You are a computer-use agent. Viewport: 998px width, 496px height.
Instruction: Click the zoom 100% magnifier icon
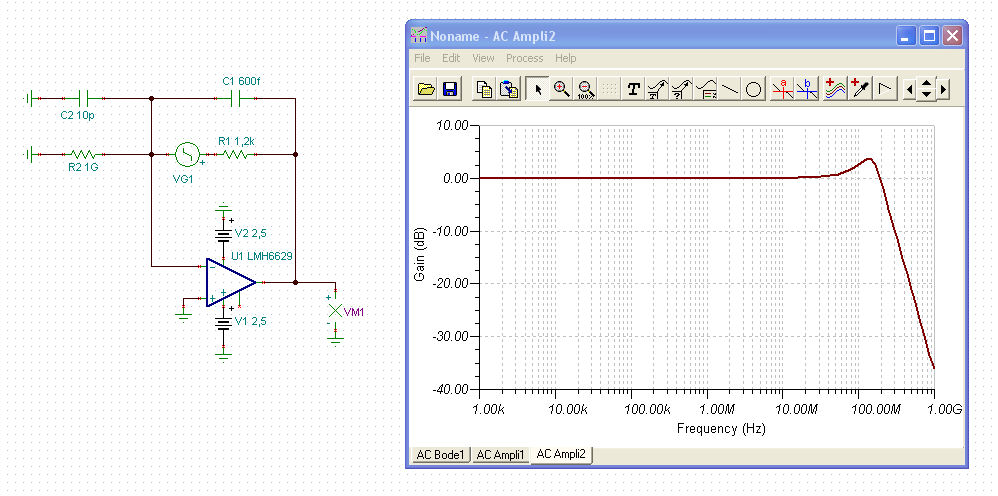pyautogui.click(x=586, y=89)
